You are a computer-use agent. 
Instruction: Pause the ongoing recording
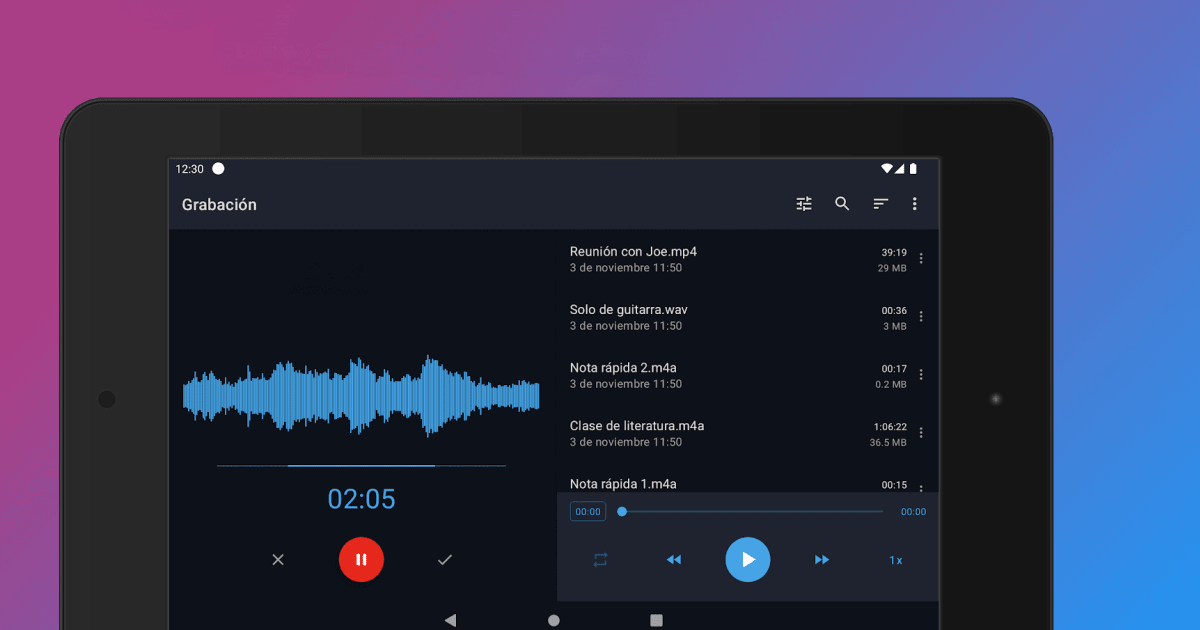[361, 559]
